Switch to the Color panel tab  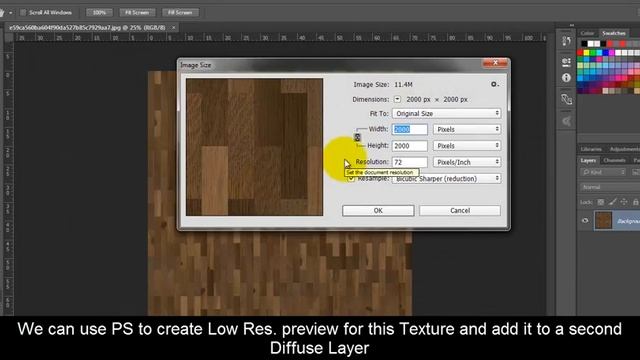(587, 33)
